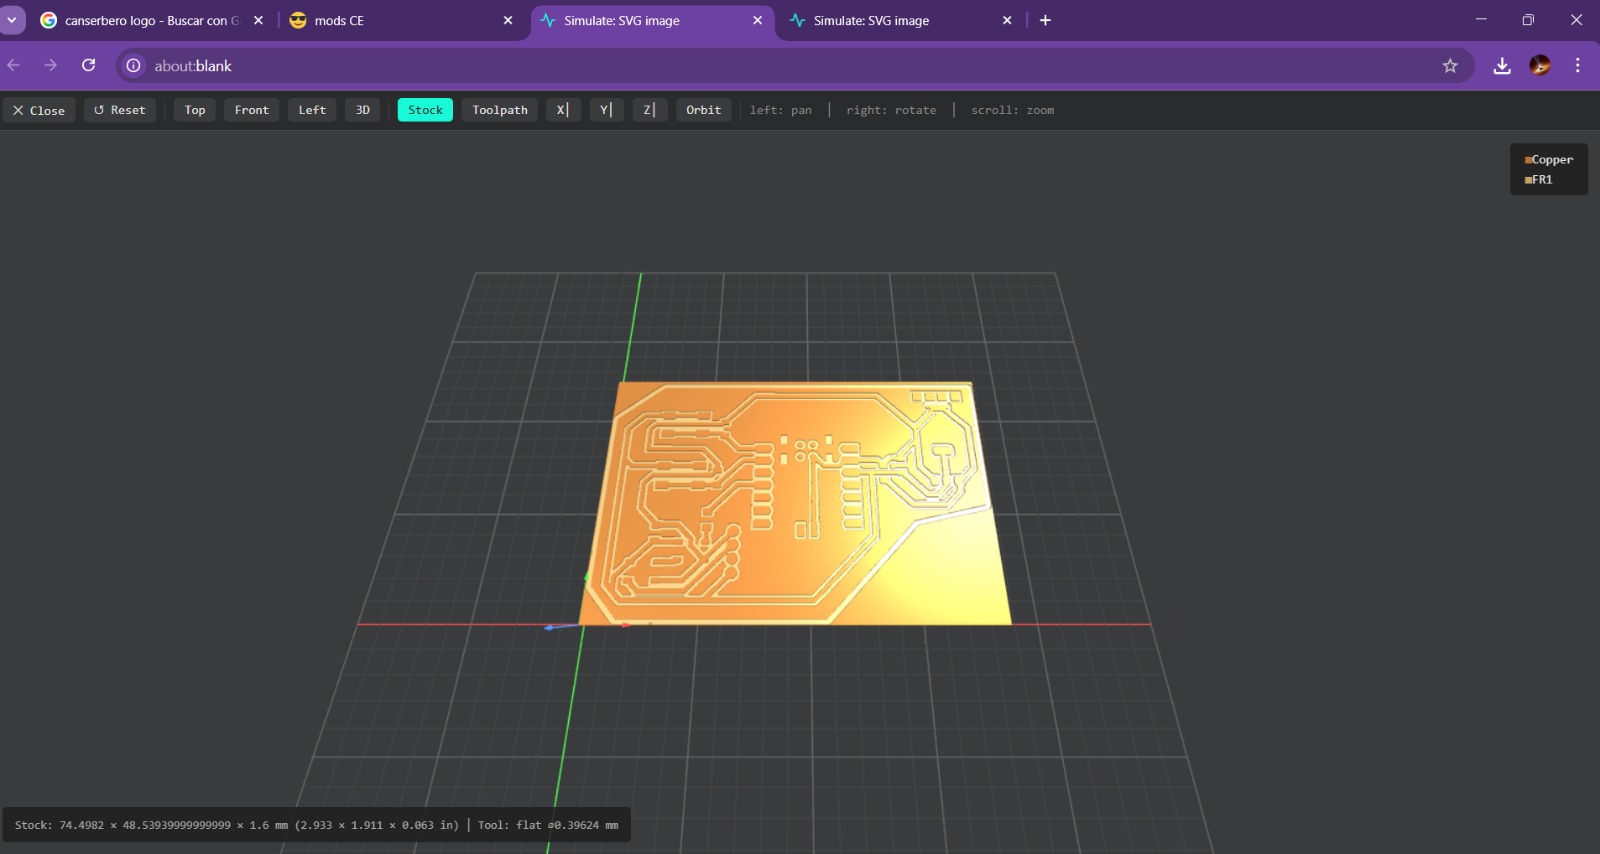Expand the tab search dropdown arrow

[12, 20]
